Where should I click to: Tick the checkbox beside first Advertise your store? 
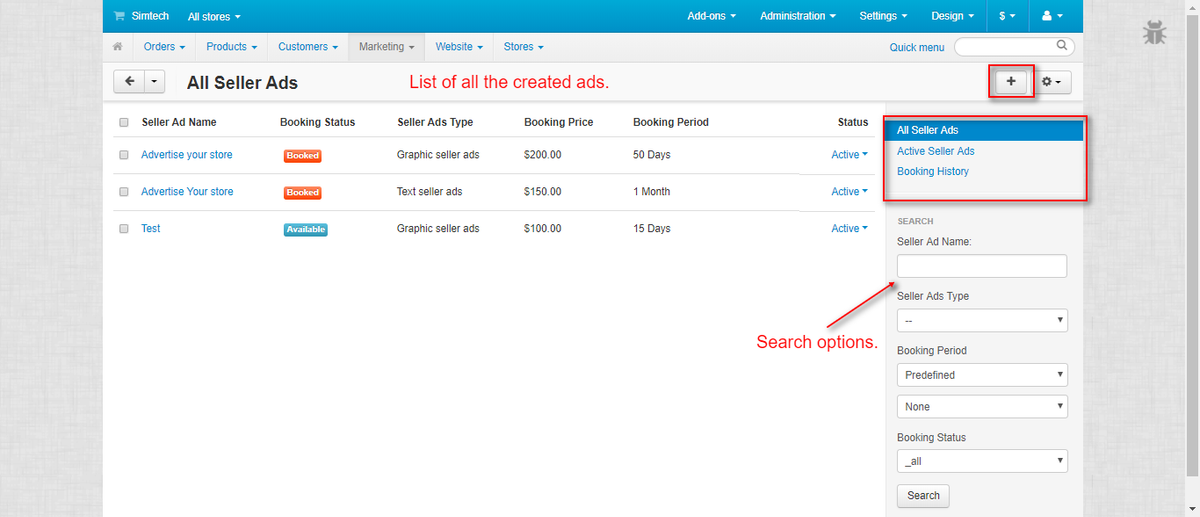[x=124, y=156]
